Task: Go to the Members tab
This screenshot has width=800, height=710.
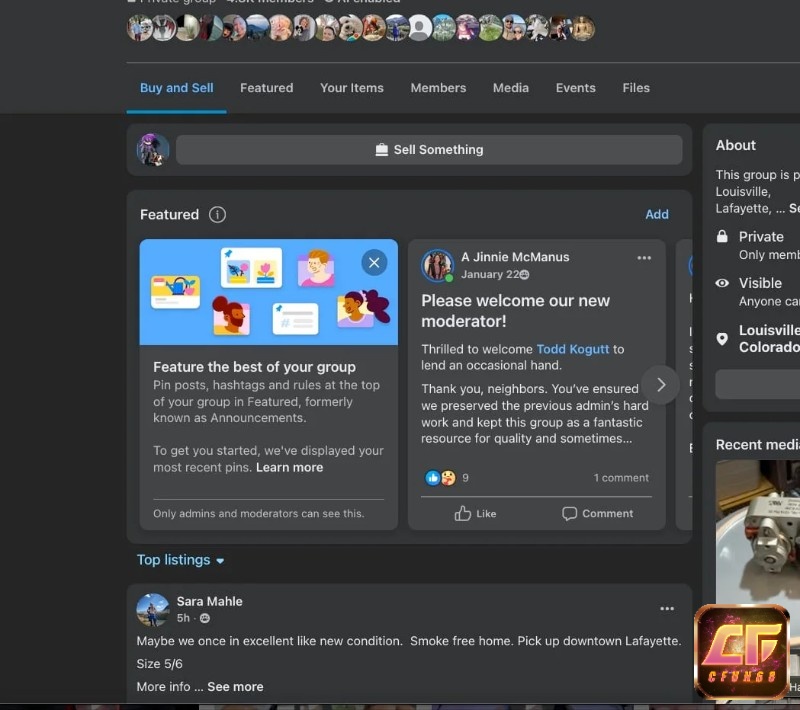Action: pos(438,88)
